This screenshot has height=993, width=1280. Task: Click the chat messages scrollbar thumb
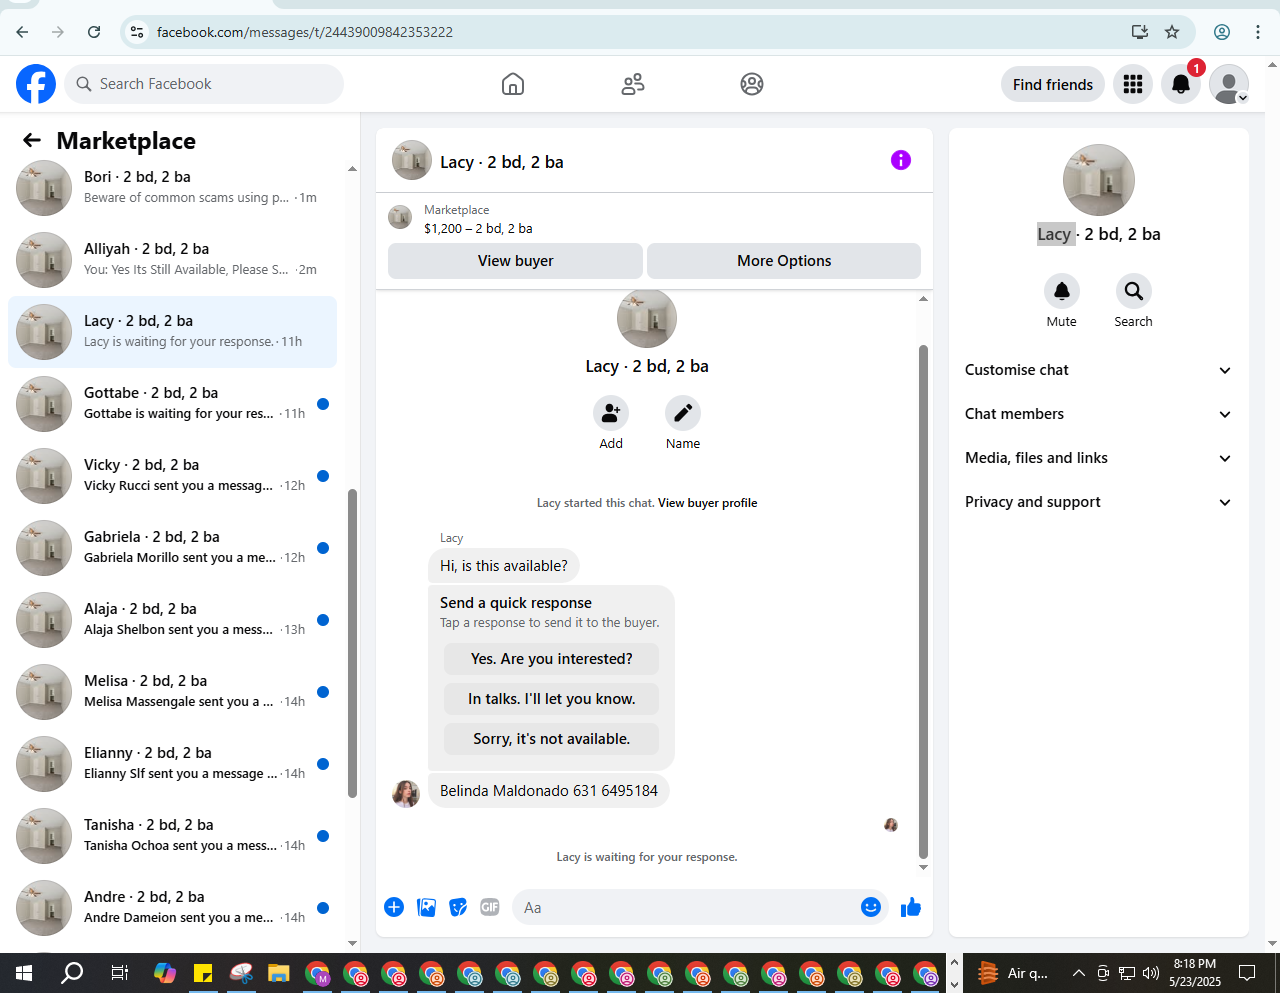(923, 602)
